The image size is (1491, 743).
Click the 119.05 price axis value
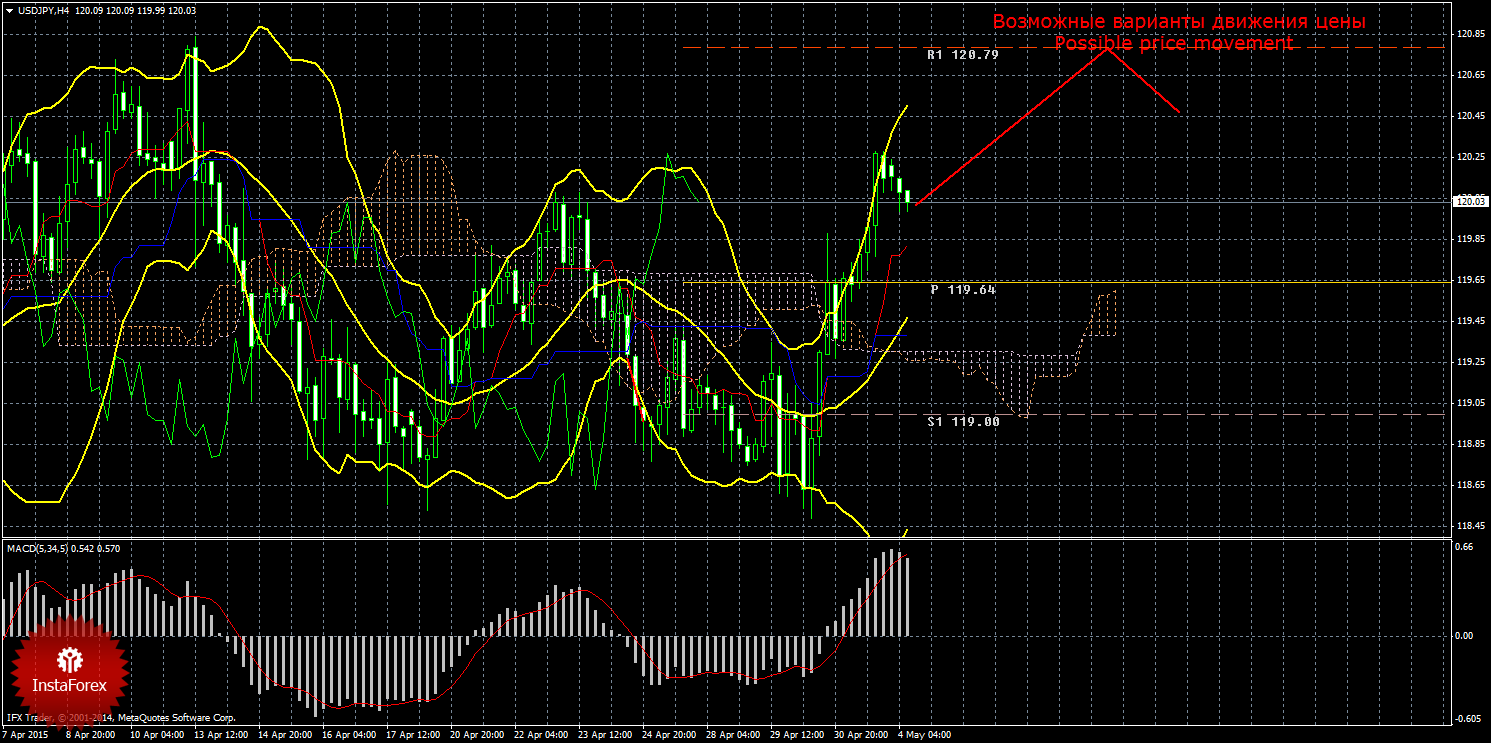coord(1470,403)
